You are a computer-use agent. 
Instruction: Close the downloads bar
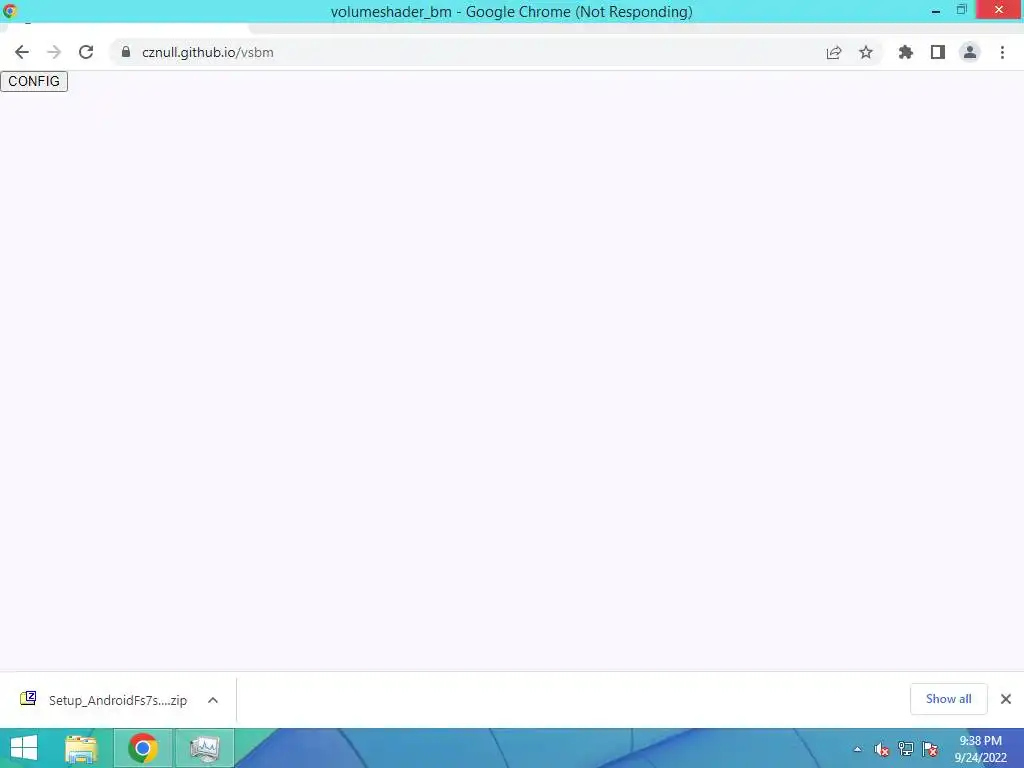[x=1006, y=699]
